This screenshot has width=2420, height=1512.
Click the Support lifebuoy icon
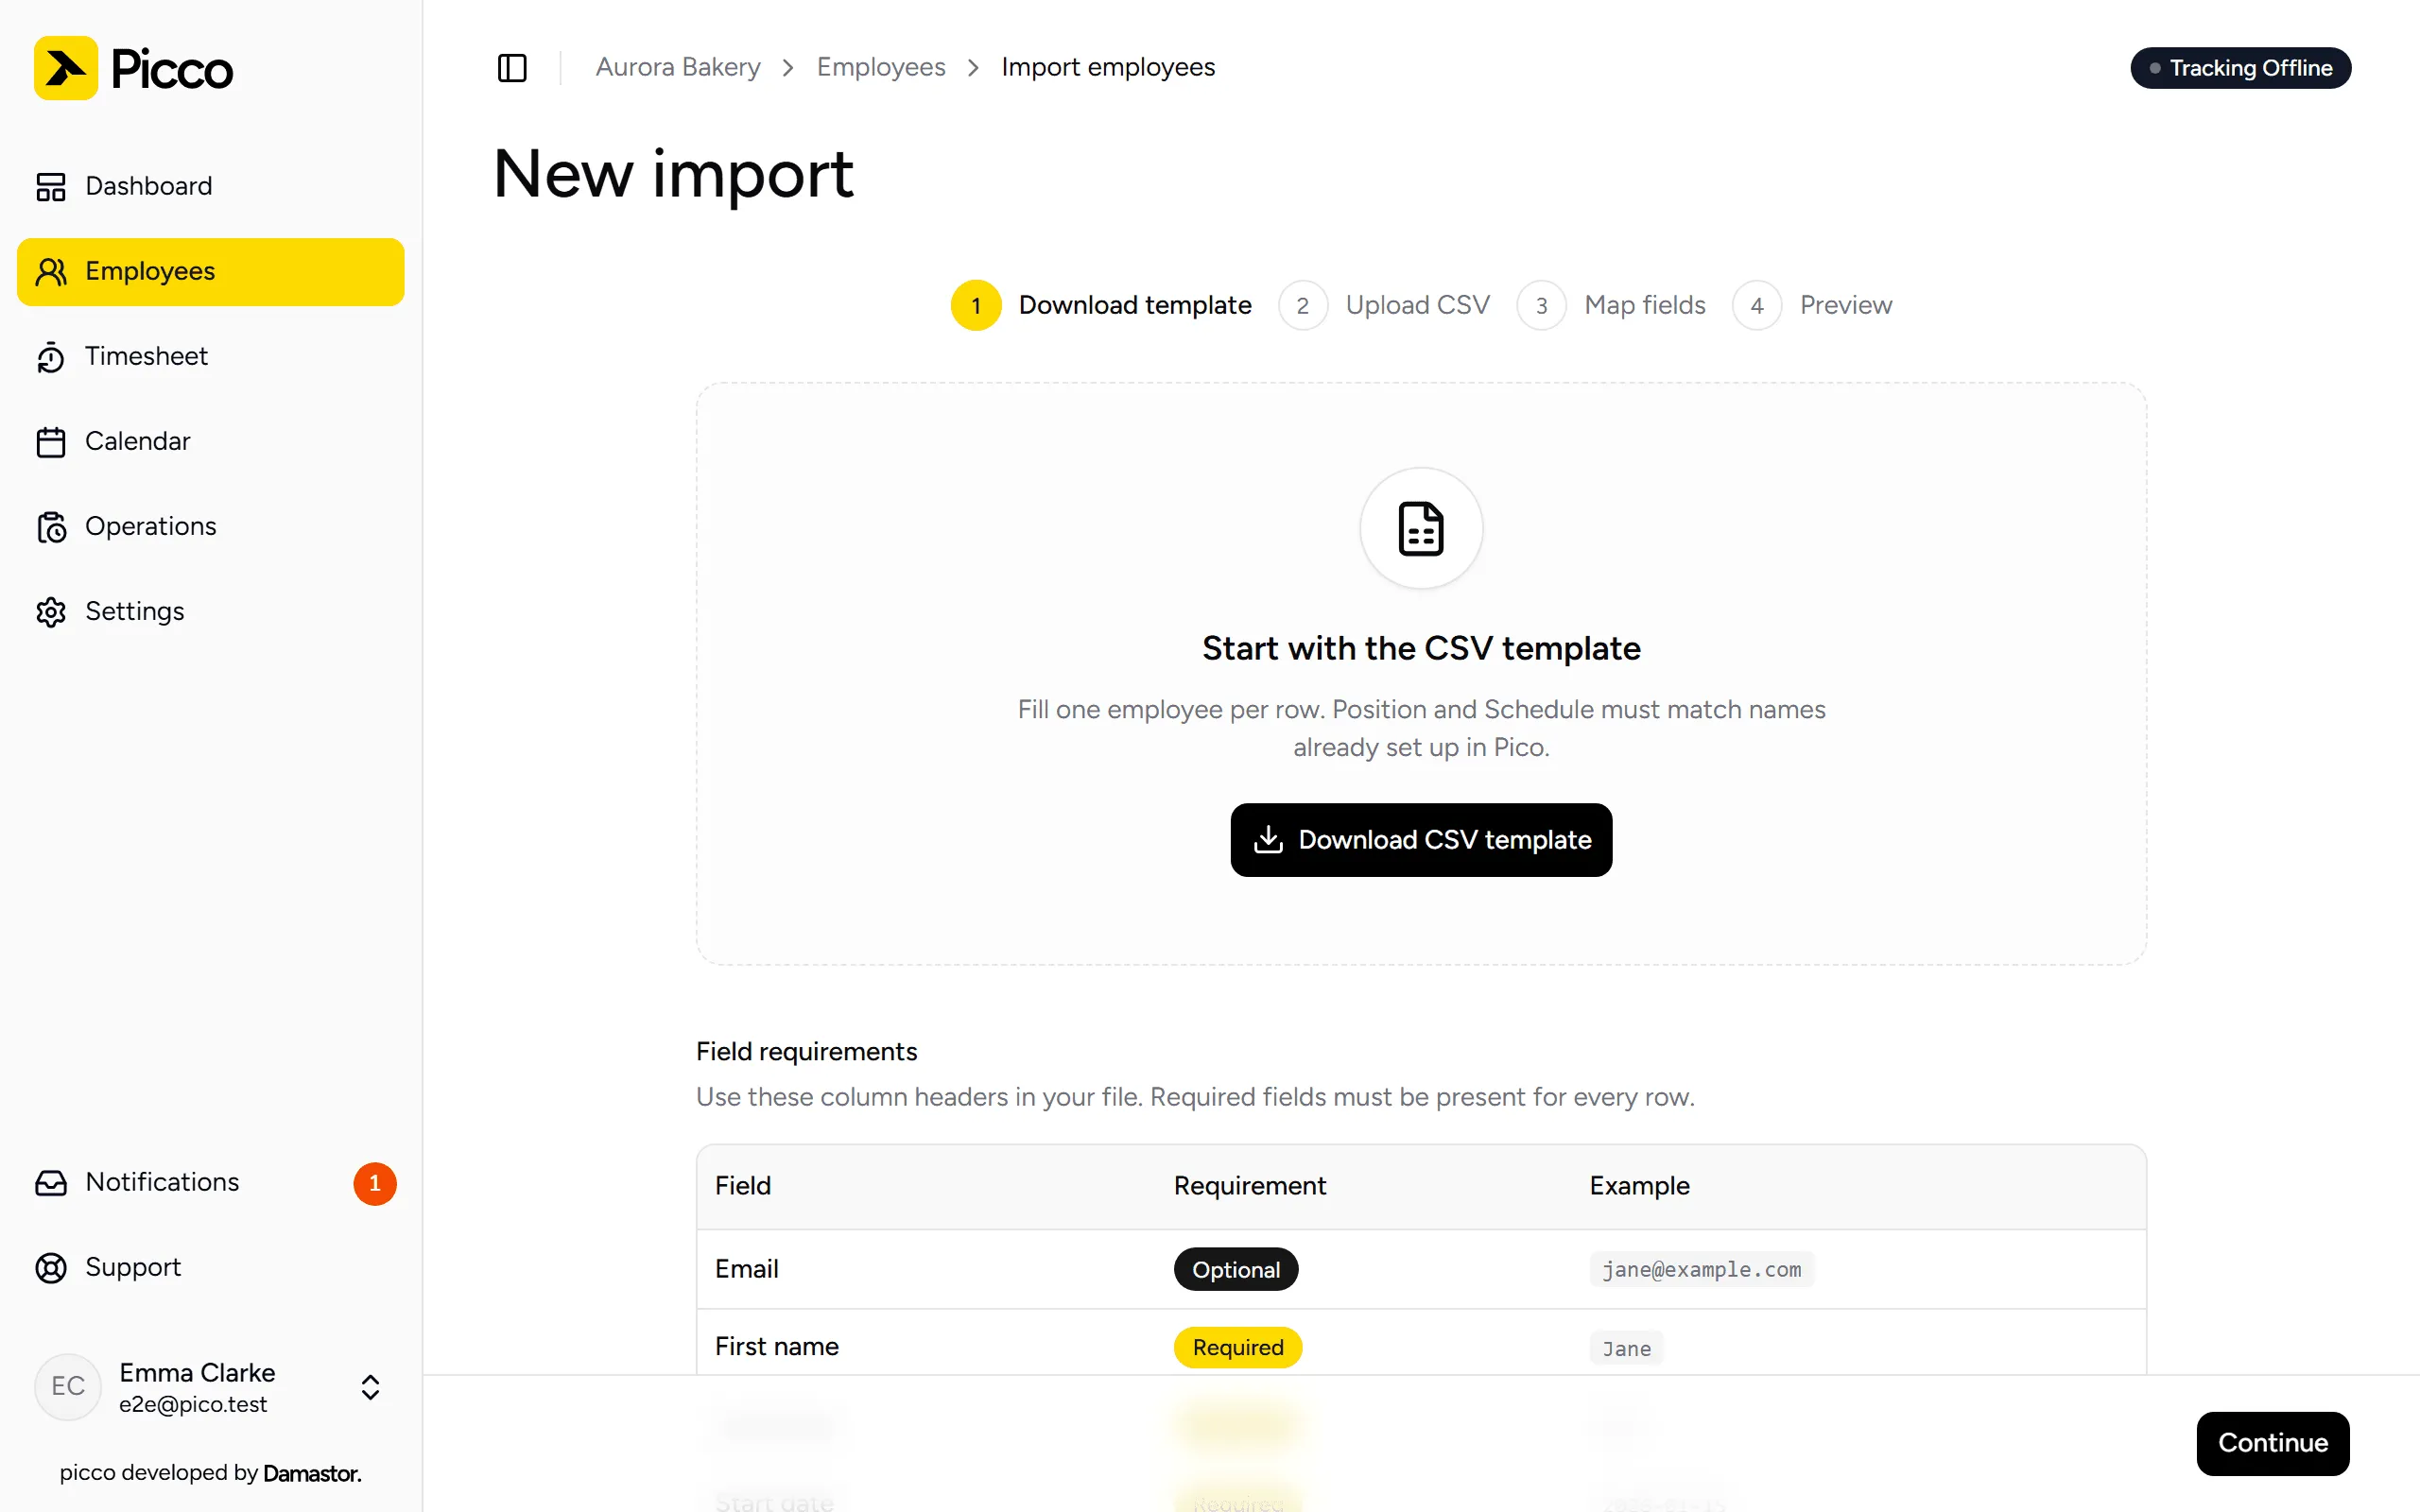coord(51,1268)
